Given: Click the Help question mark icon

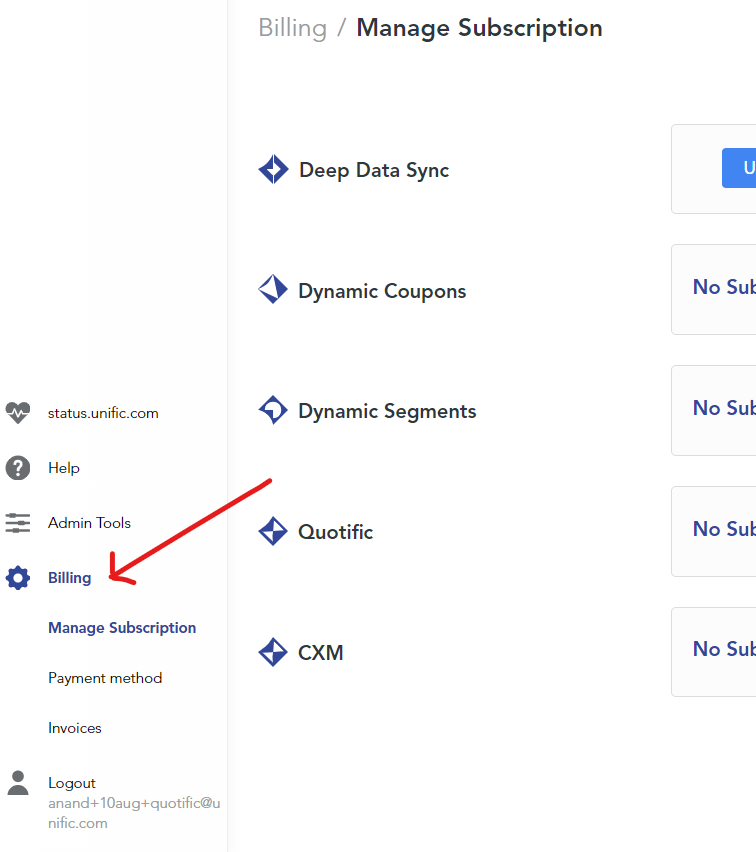Looking at the screenshot, I should tap(17, 467).
